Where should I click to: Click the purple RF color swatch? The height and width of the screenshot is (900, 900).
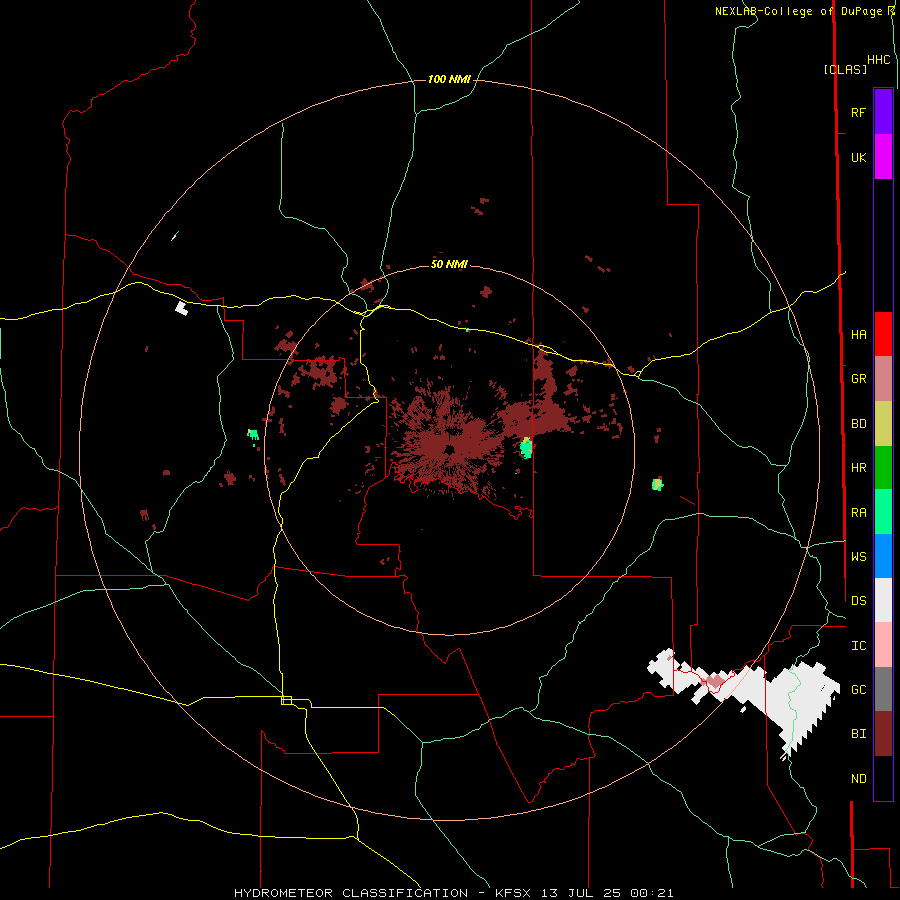pyautogui.click(x=883, y=112)
